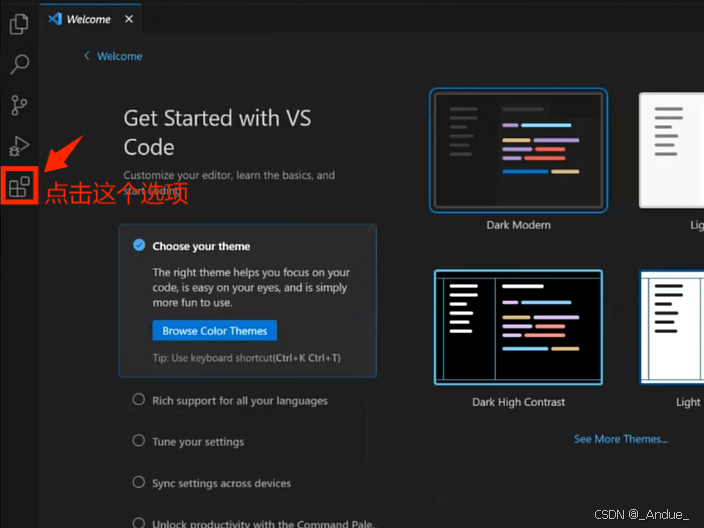The image size is (704, 528).
Task: Expand the Tune your settings step
Action: tap(198, 442)
